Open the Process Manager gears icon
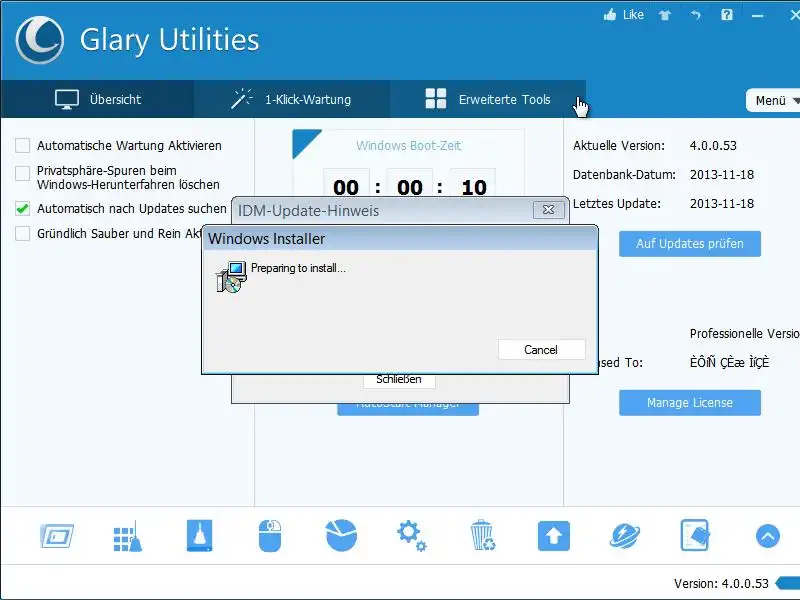 [x=412, y=536]
